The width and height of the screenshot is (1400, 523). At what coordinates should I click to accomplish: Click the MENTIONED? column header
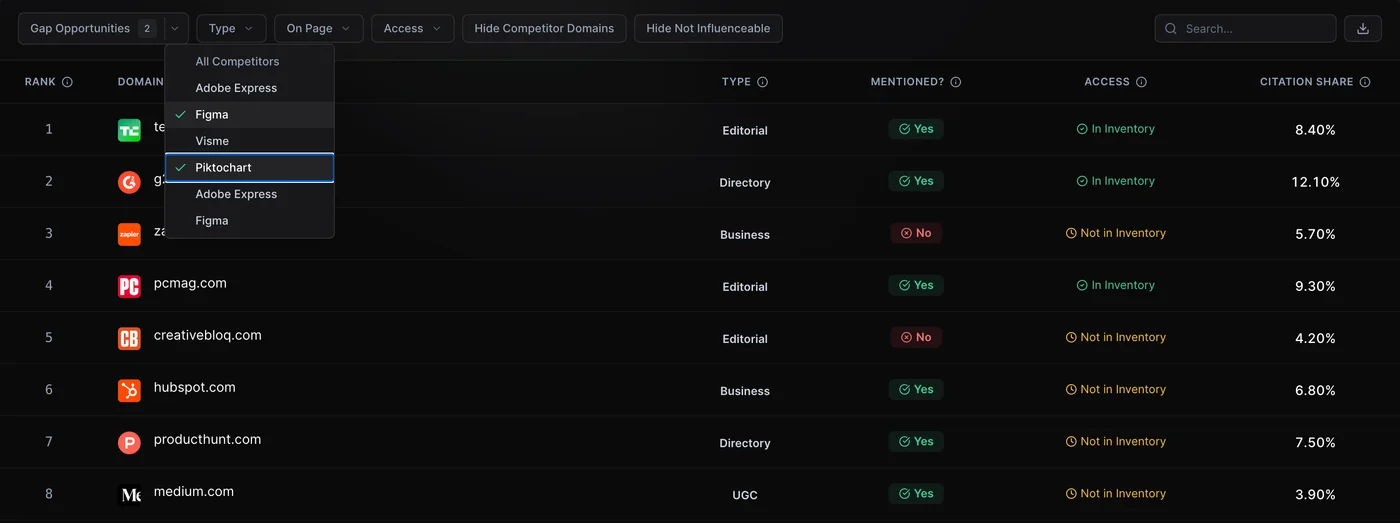click(907, 82)
